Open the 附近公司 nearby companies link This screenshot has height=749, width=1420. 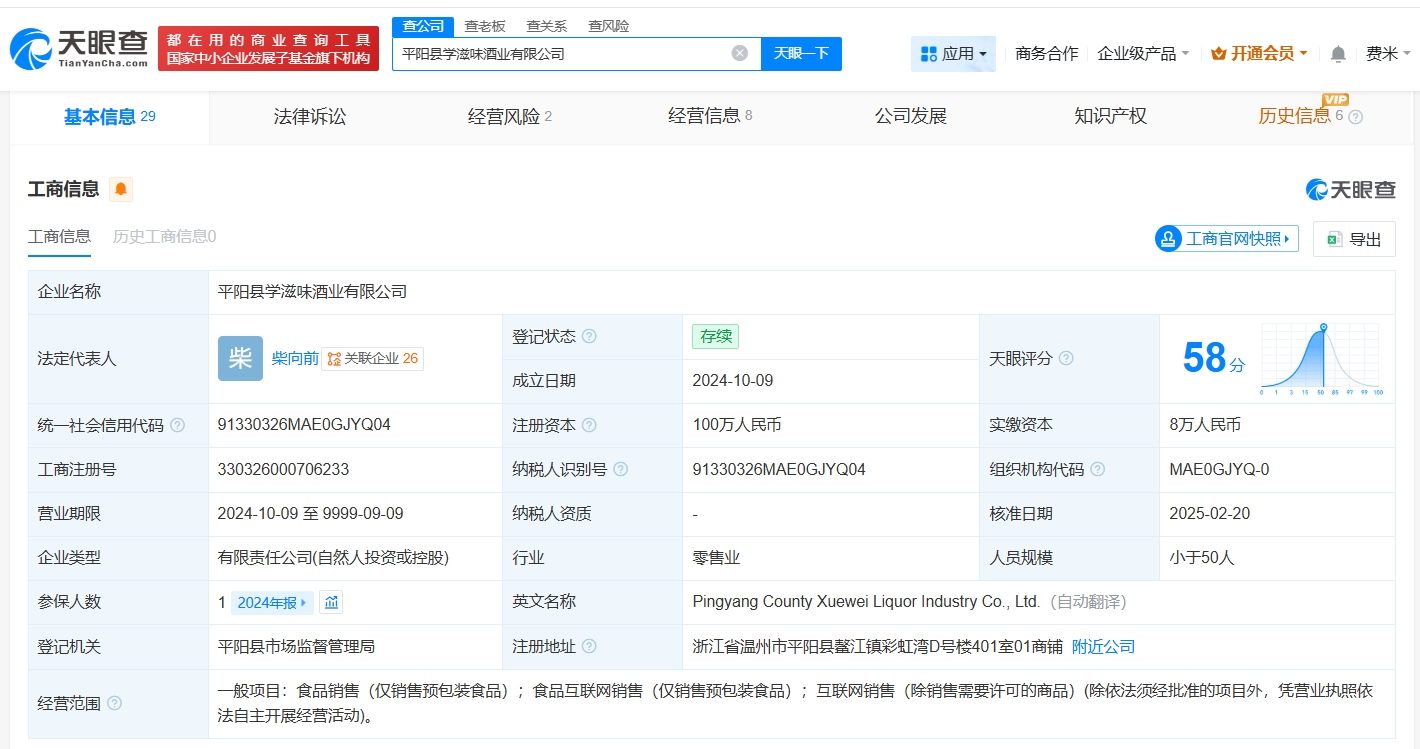pos(1103,647)
